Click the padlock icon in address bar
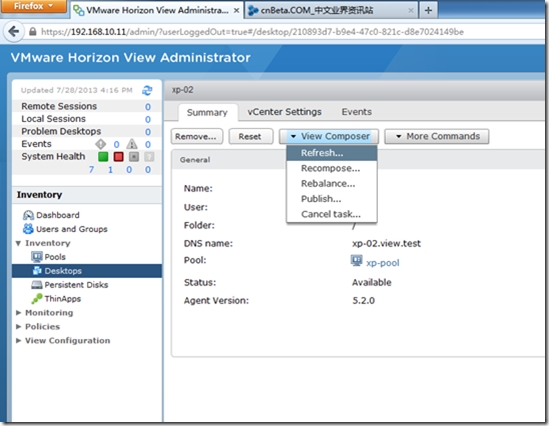 tap(33, 32)
